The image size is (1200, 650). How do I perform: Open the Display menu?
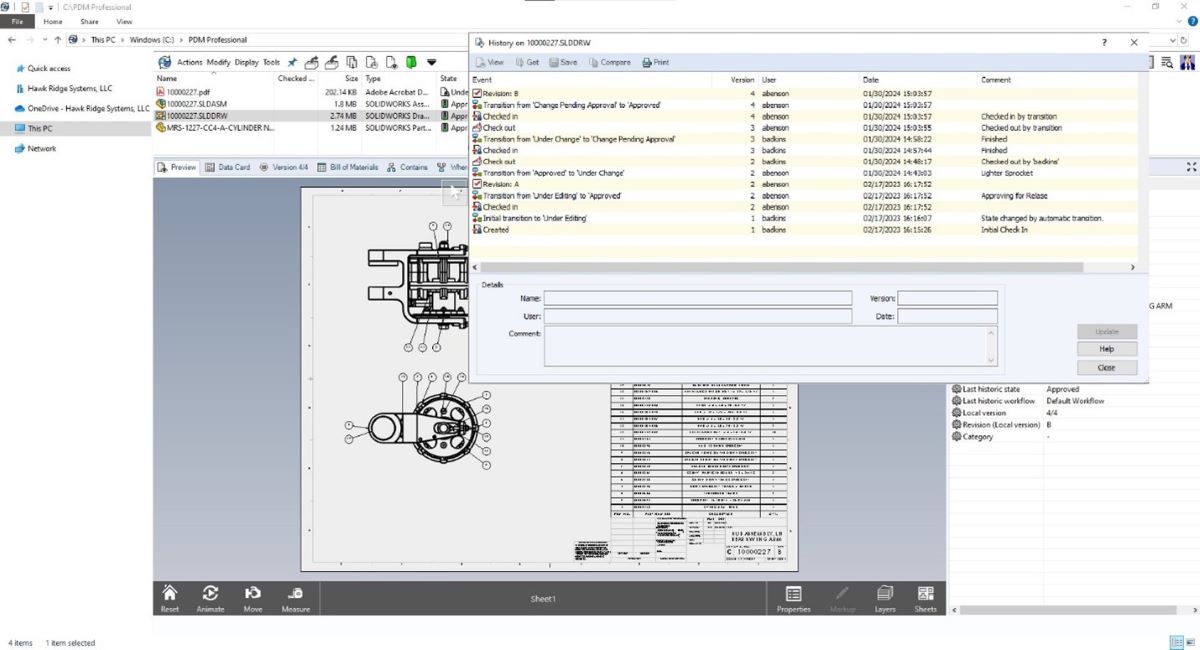coord(246,62)
